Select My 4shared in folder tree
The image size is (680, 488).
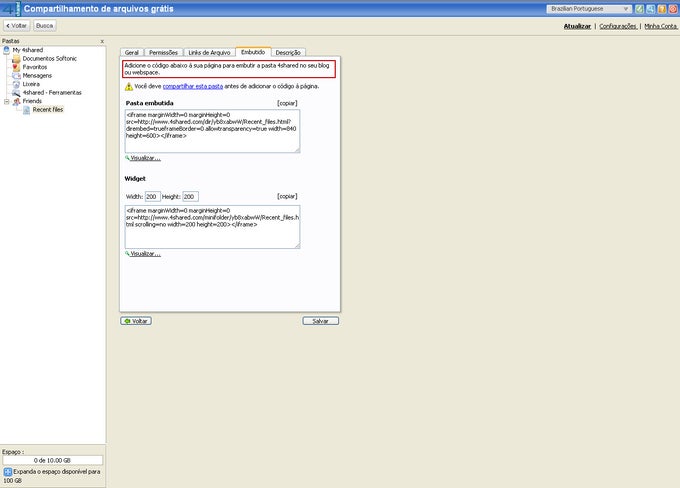tap(28, 50)
